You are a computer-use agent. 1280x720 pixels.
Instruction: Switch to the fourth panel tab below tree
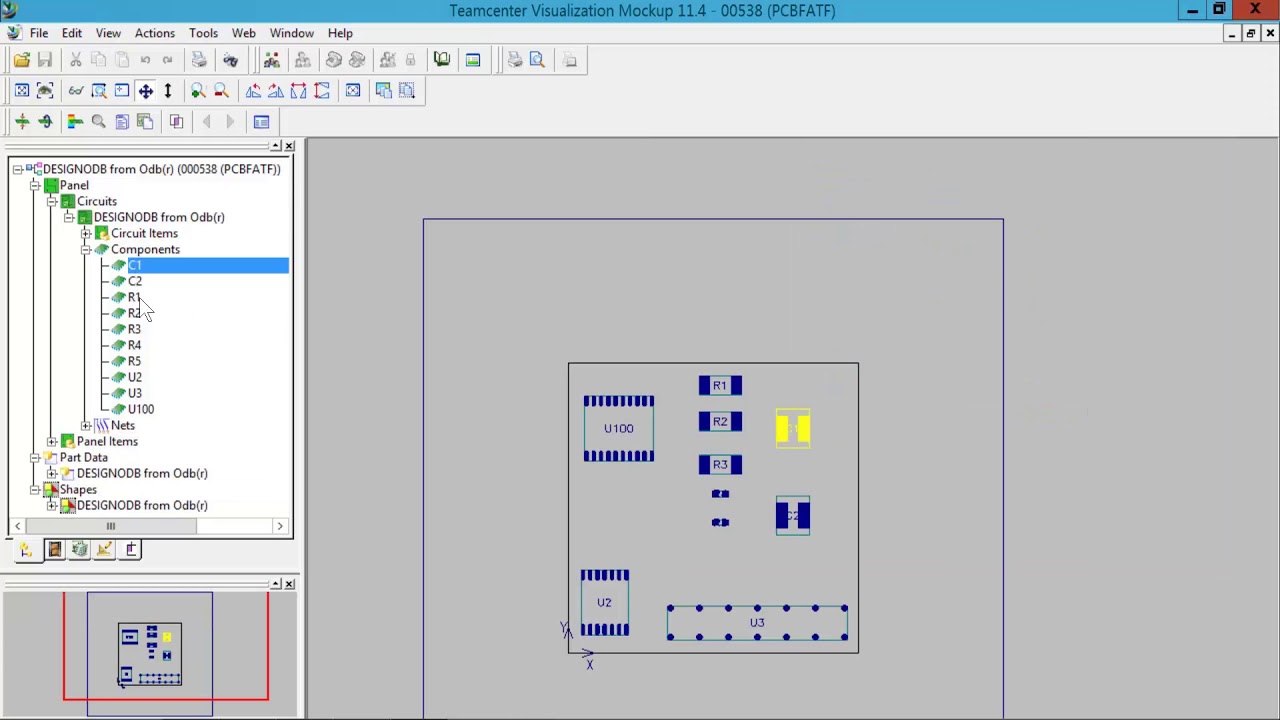[105, 549]
